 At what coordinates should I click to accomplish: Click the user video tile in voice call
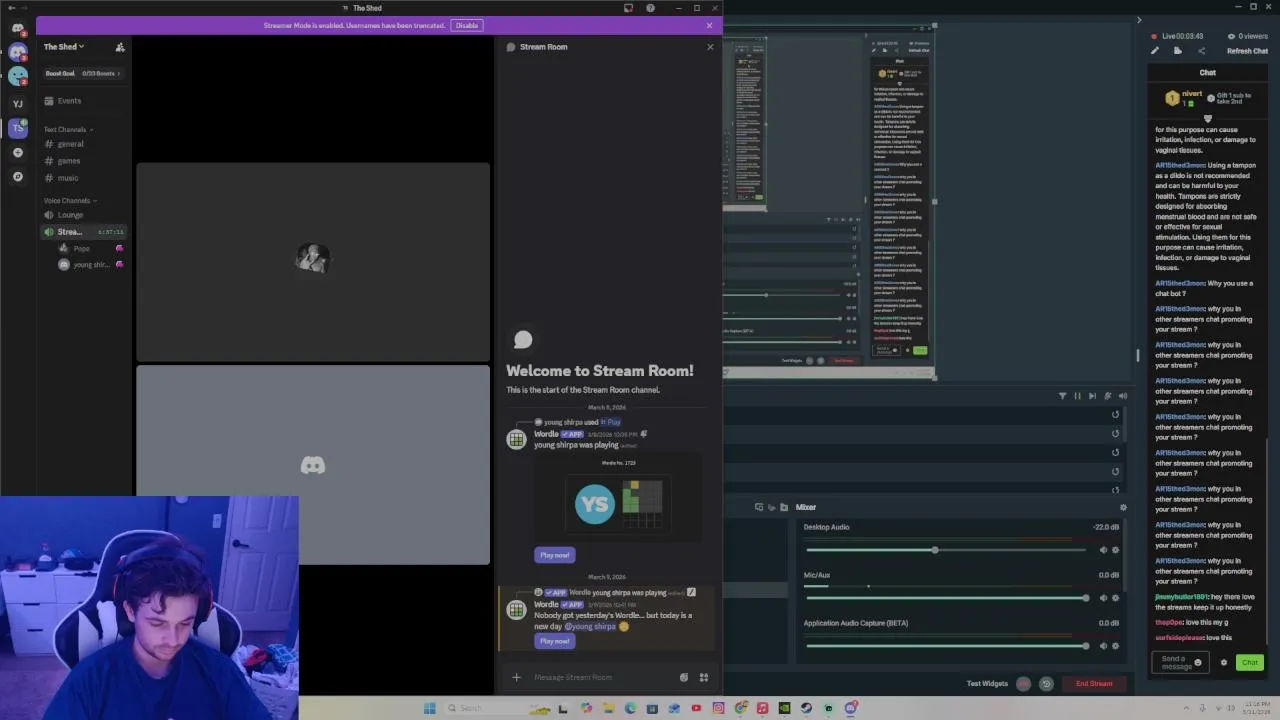tap(313, 262)
